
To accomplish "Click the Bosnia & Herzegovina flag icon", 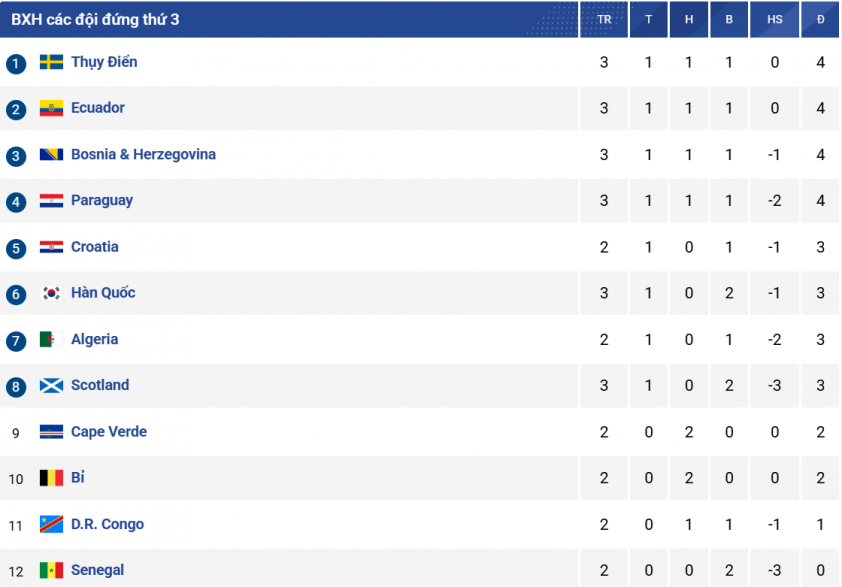I will pos(51,155).
